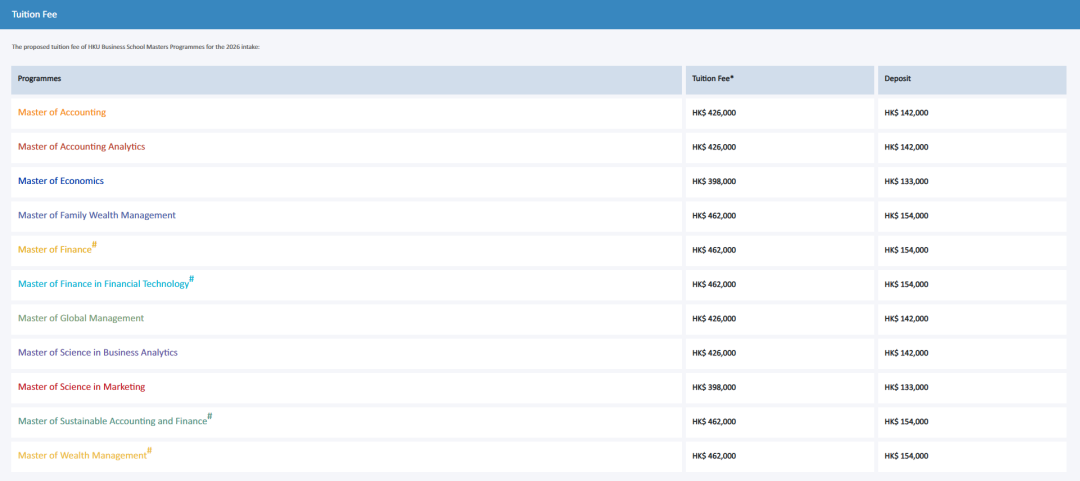The width and height of the screenshot is (1080, 481).
Task: Open Master of Family Wealth Management link
Action: [97, 216]
